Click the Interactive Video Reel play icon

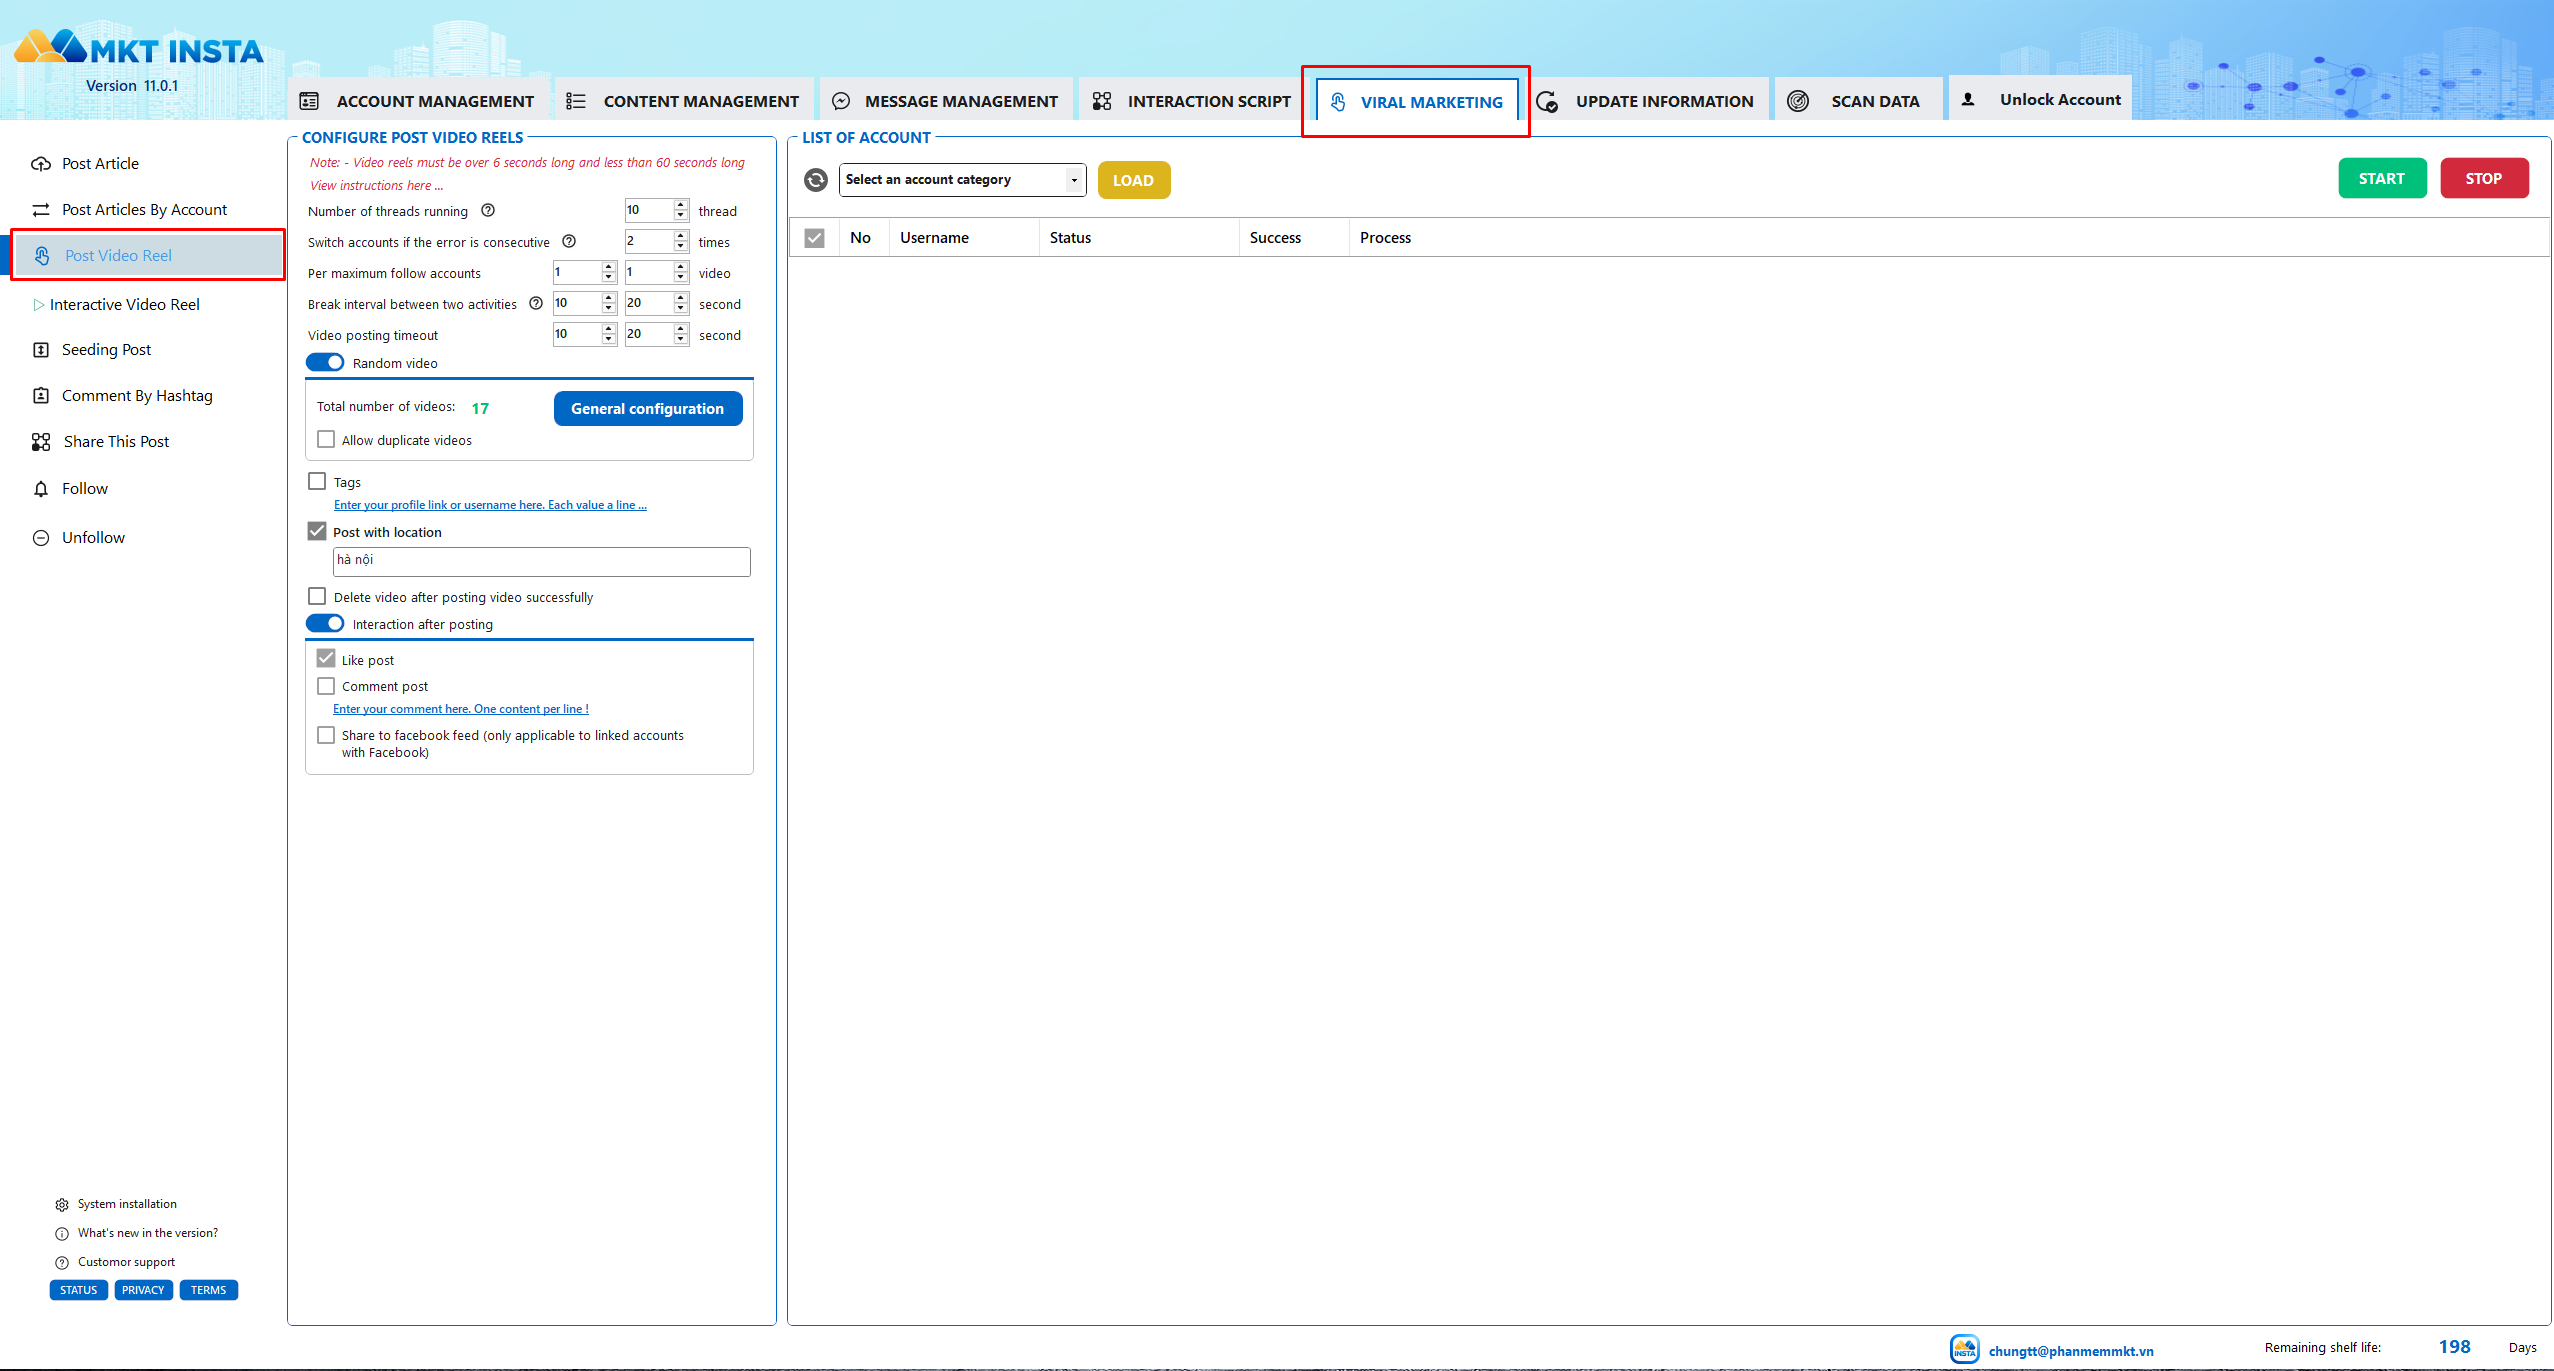coord(38,305)
